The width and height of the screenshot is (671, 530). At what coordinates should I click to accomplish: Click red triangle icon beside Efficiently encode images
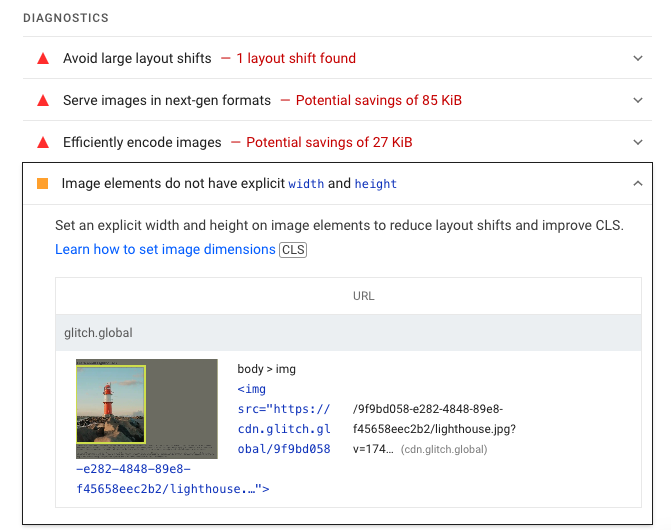pyautogui.click(x=43, y=142)
